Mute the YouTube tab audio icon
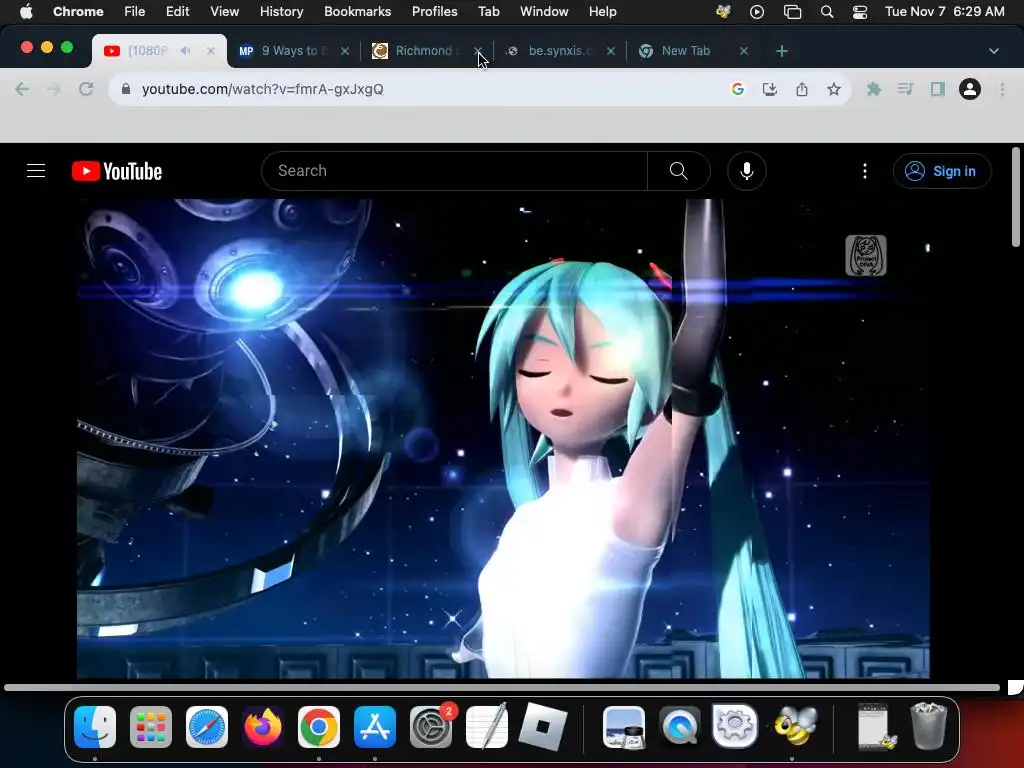Image resolution: width=1024 pixels, height=768 pixels. [x=185, y=51]
